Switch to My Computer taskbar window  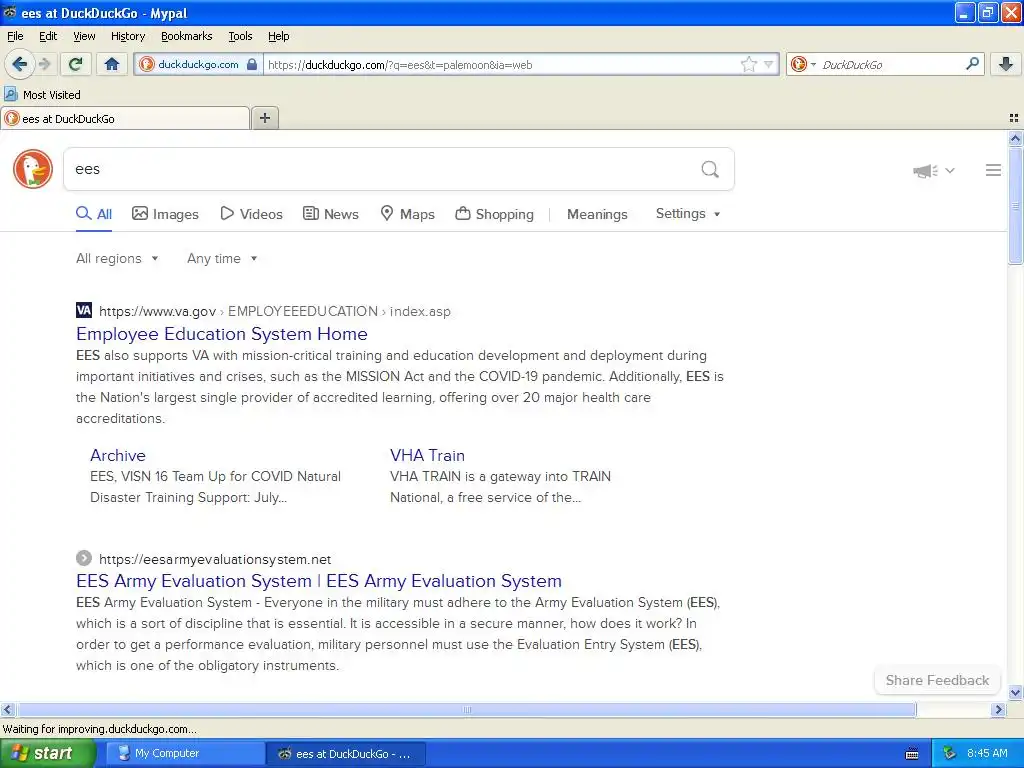[185, 754]
